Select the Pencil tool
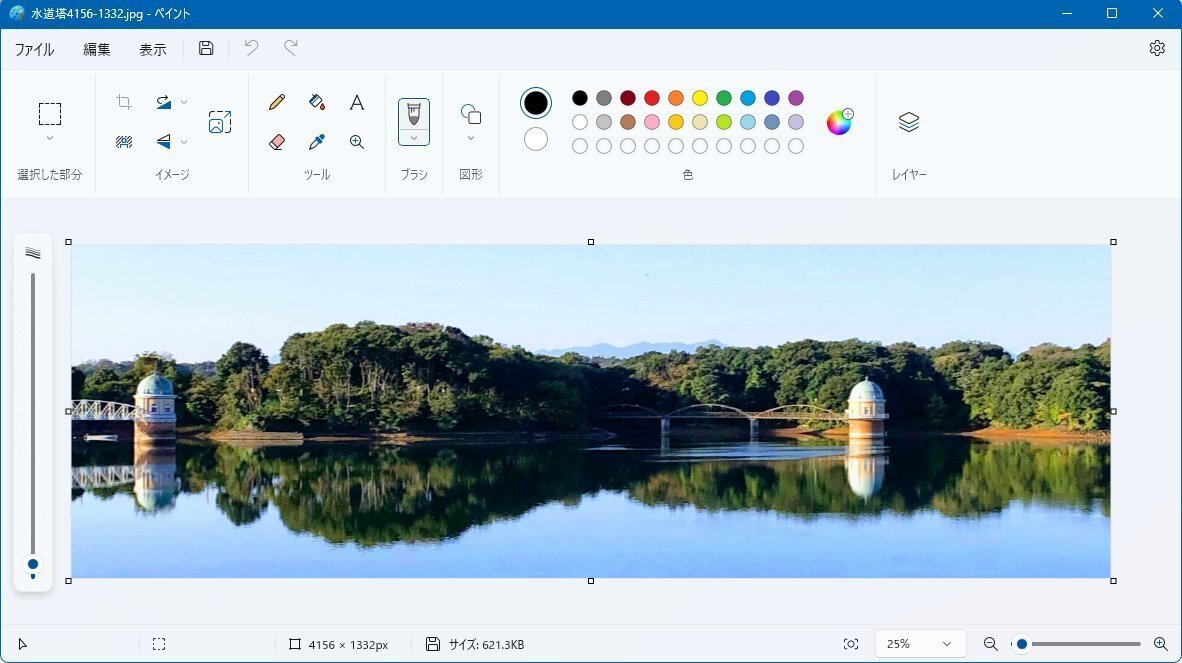 pos(277,102)
